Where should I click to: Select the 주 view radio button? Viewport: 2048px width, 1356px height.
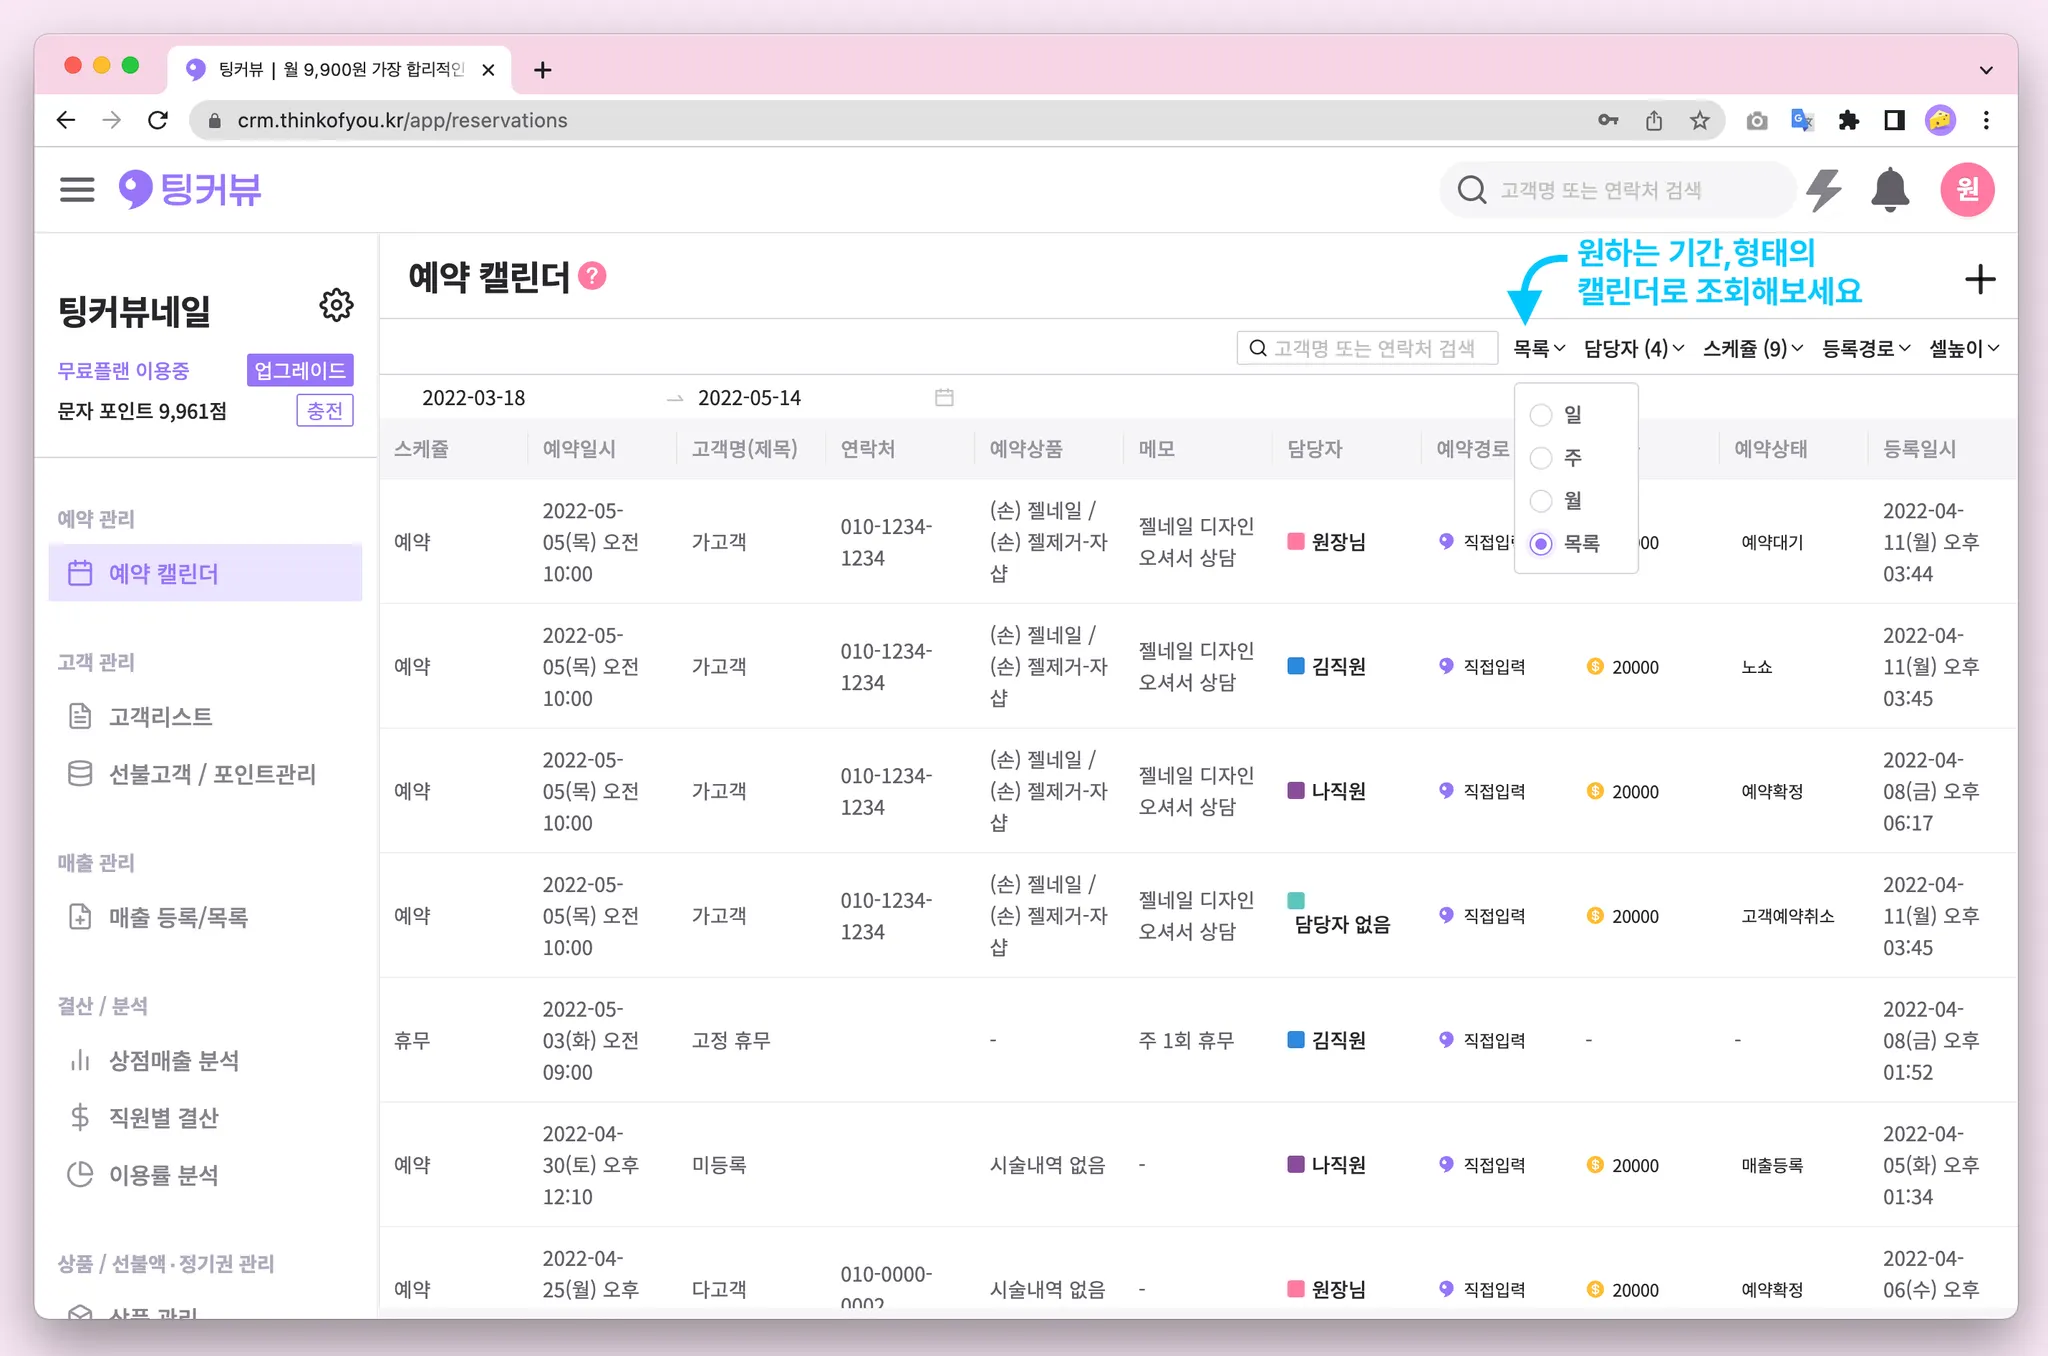1541,458
